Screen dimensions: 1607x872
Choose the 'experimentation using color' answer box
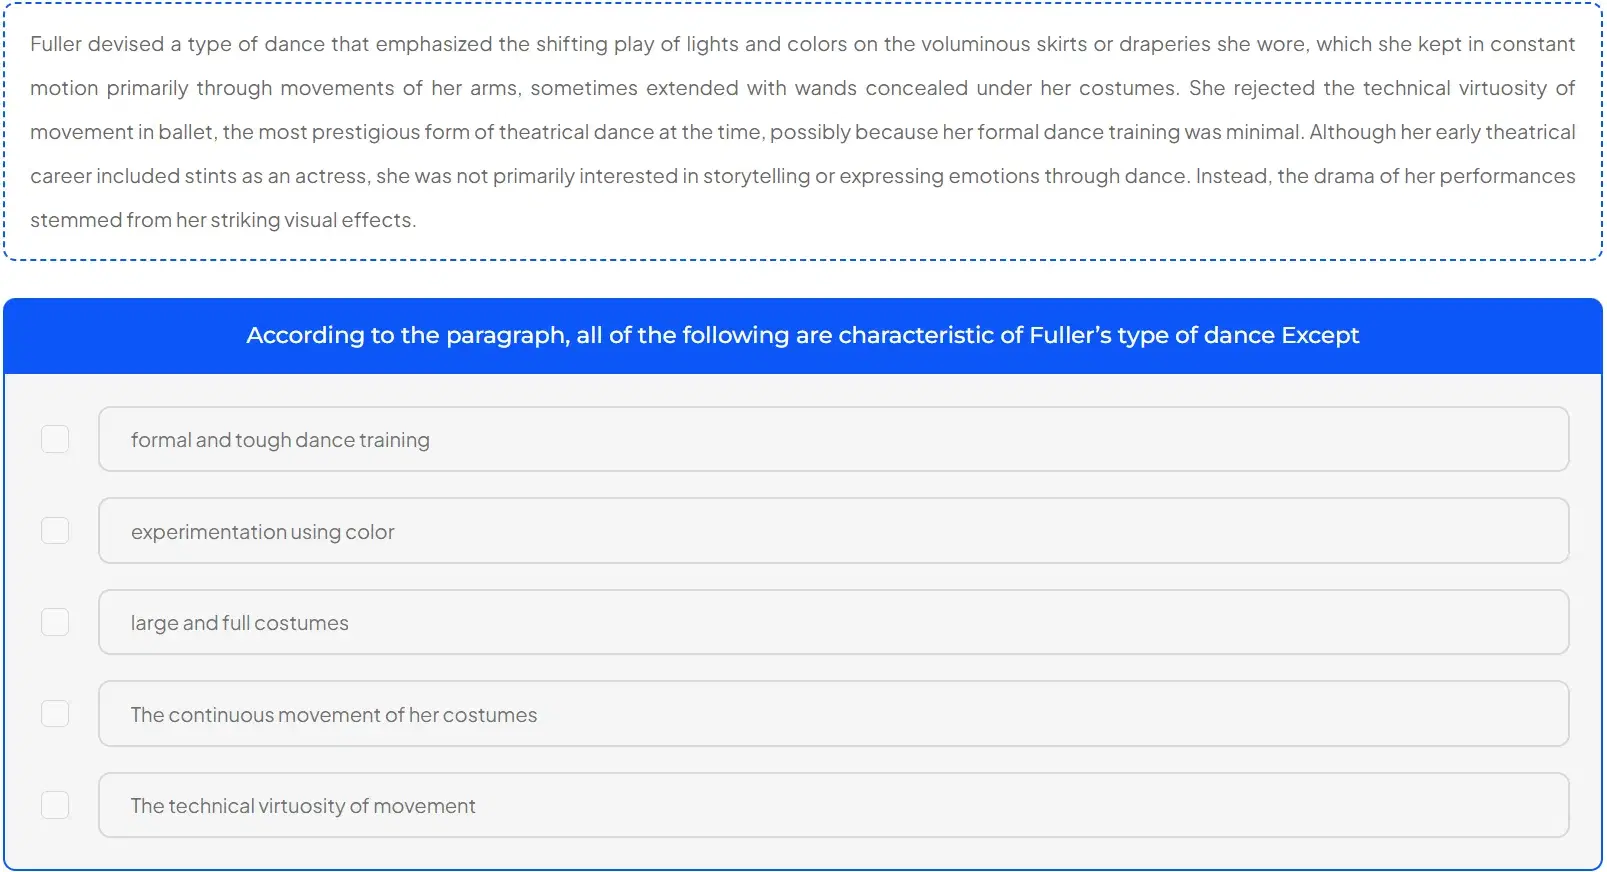click(833, 531)
